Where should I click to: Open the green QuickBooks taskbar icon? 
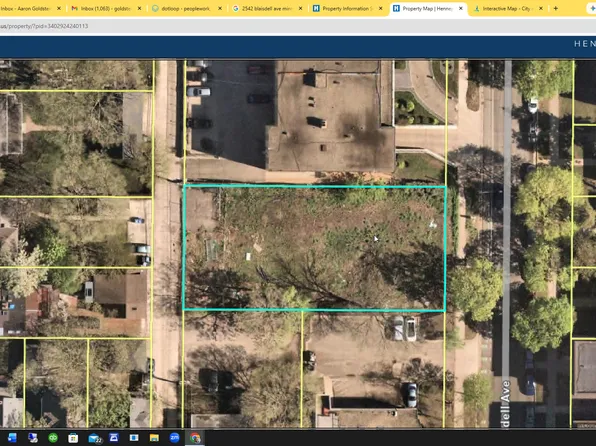(x=53, y=438)
